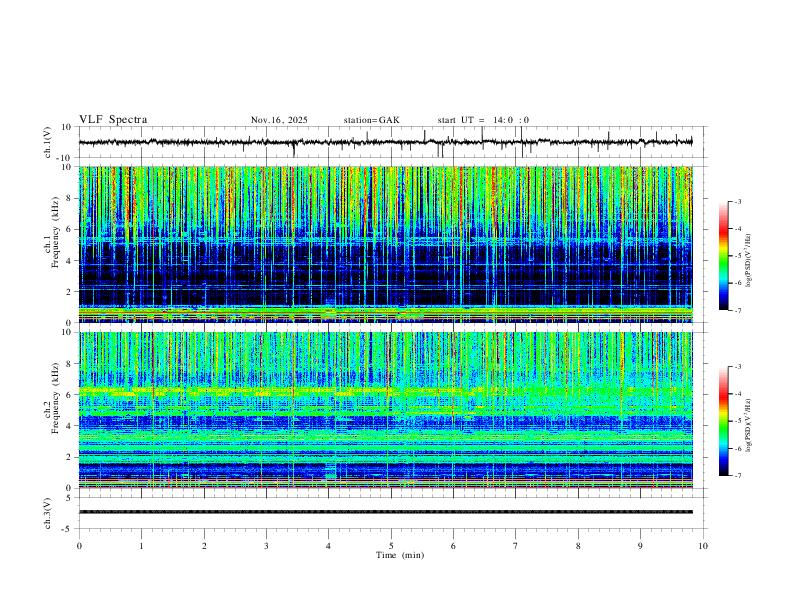The width and height of the screenshot is (792, 612).
Task: Click the time axis tick label '3'
Action: [266, 546]
